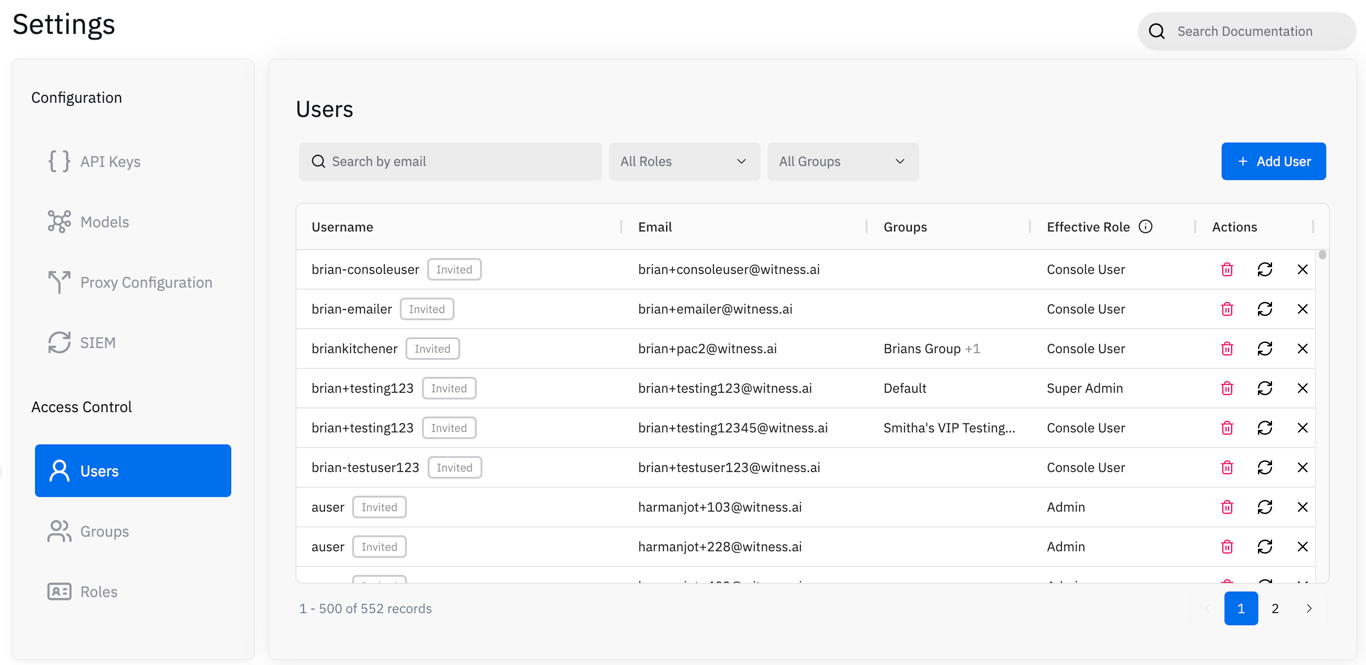Open API Keys settings
The height and width of the screenshot is (665, 1366).
click(x=110, y=161)
